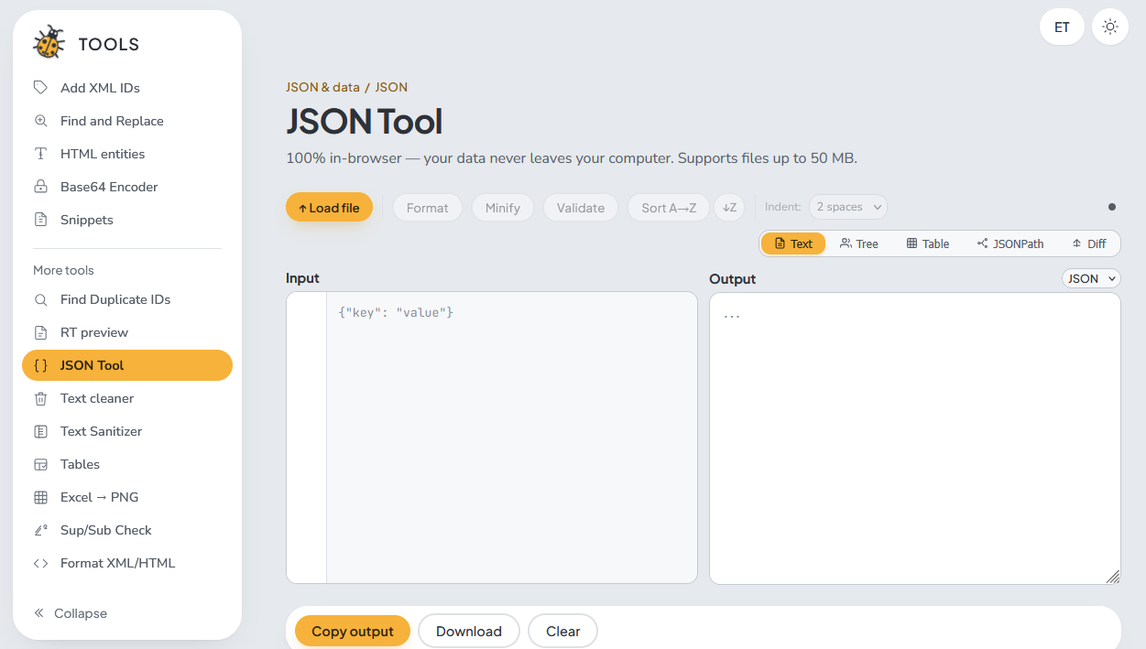1146x649 pixels.
Task: Go to HTML entities tool
Action: (x=127, y=153)
